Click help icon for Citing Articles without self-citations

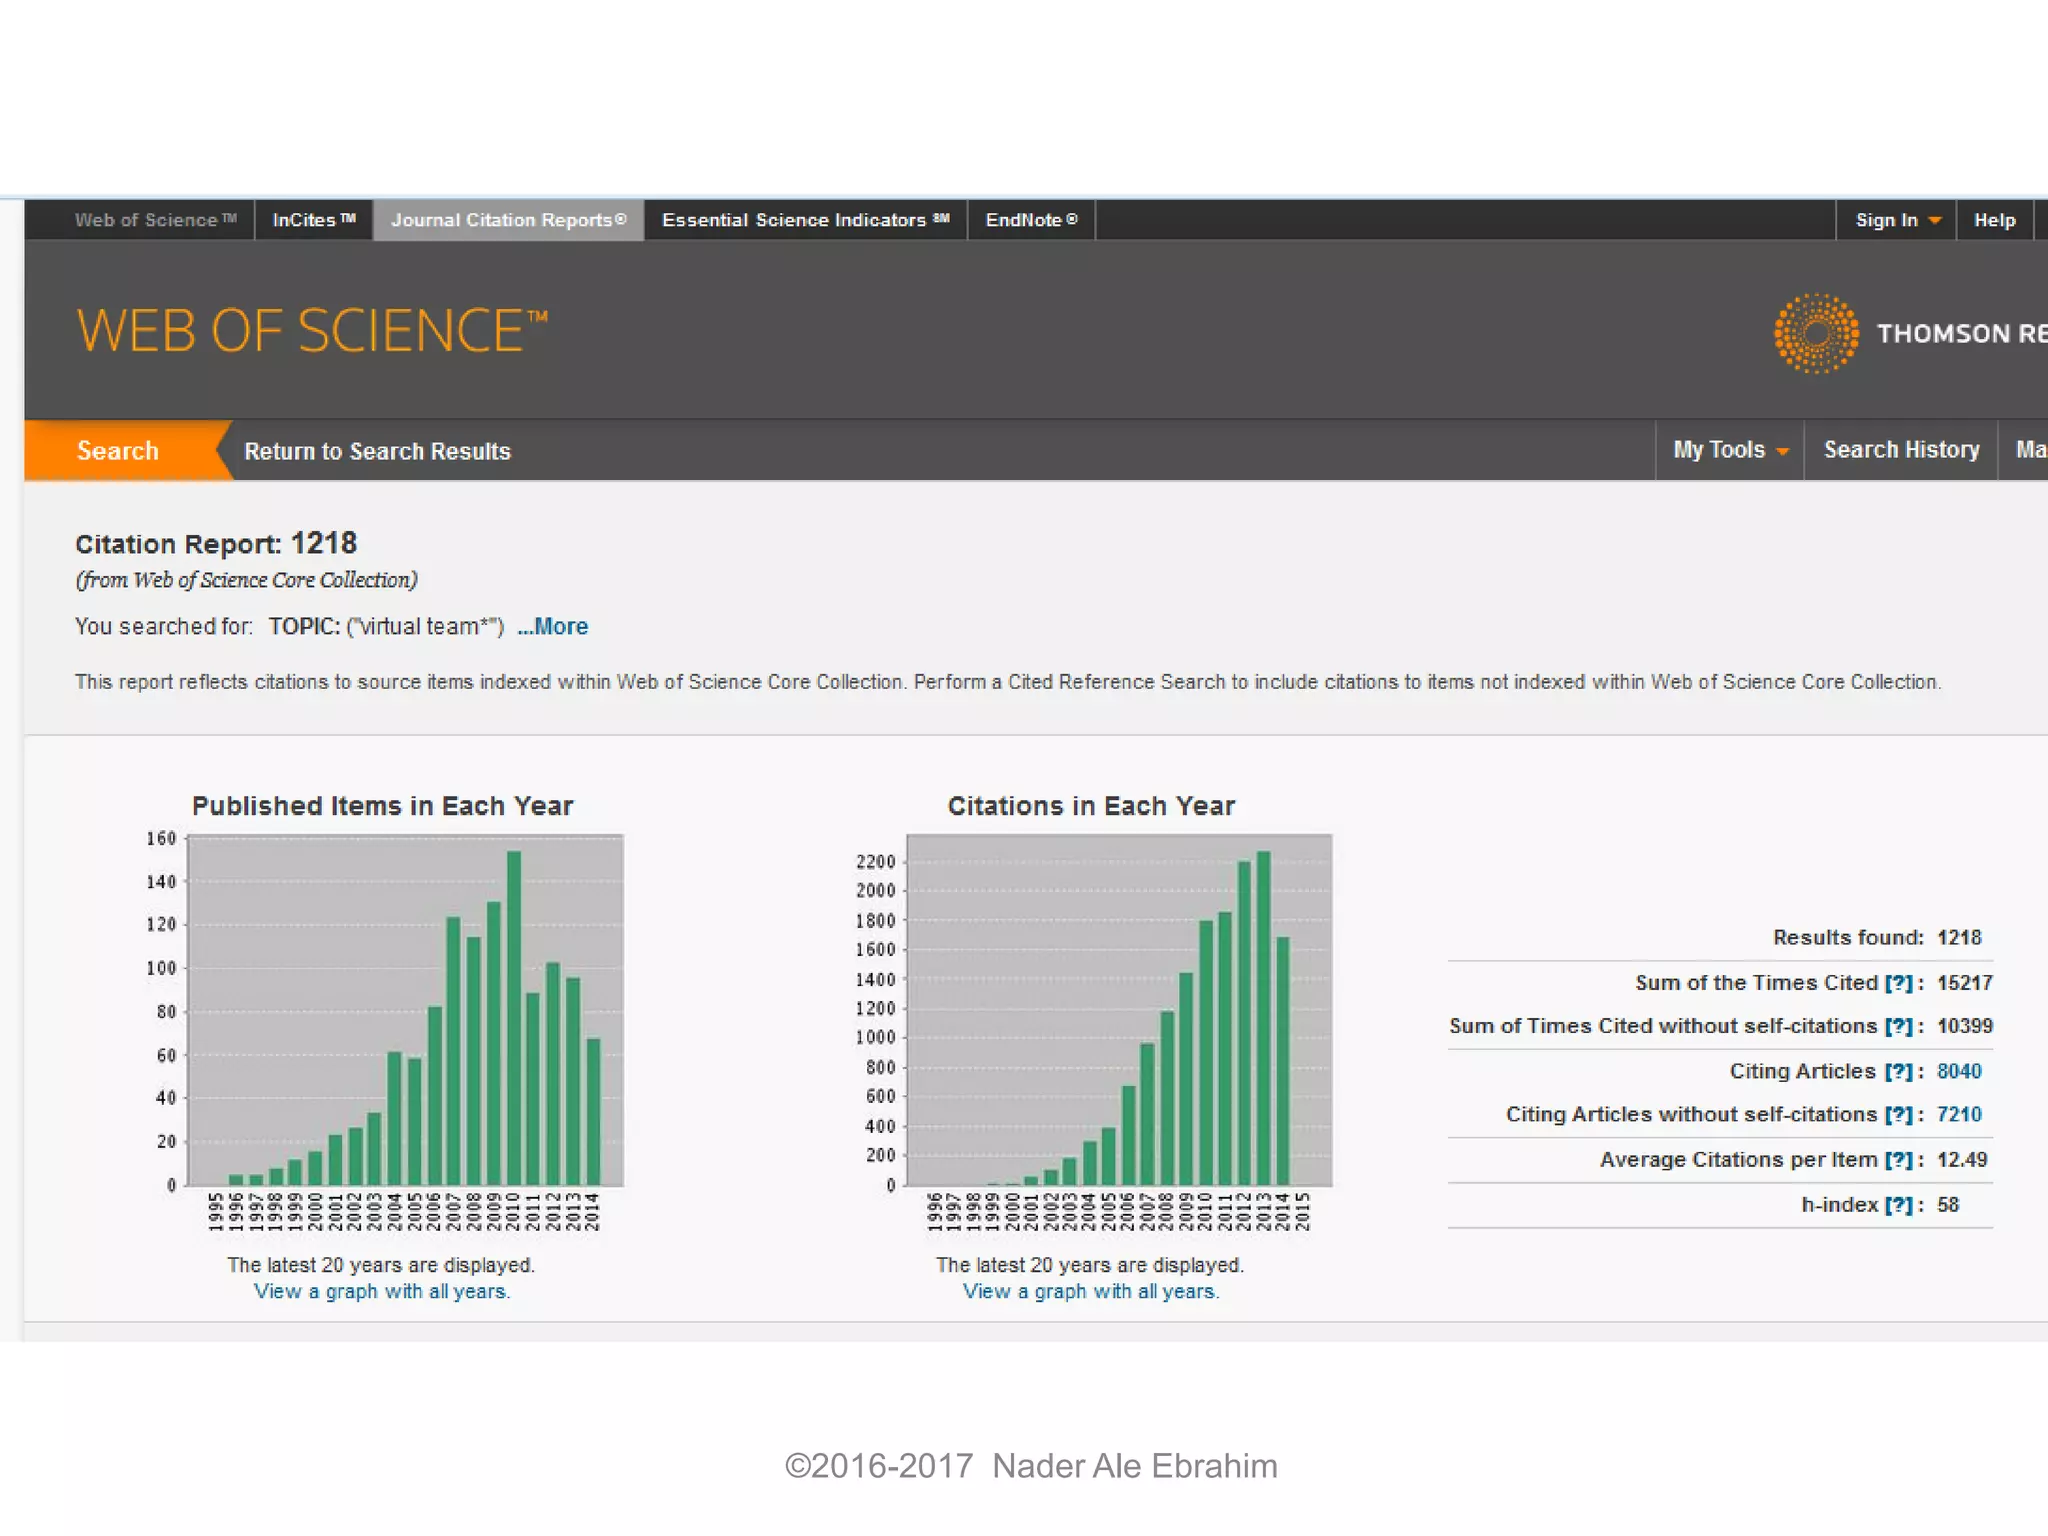tap(1898, 1115)
